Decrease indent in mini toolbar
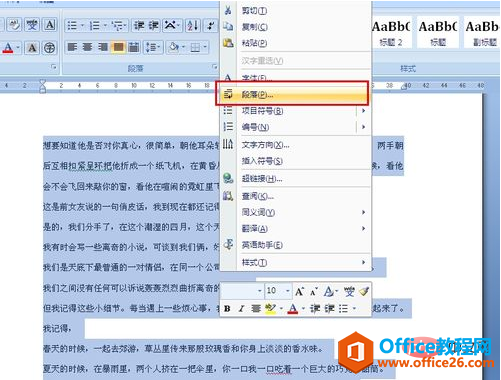Screen dimensions: 501x380 point(315,309)
